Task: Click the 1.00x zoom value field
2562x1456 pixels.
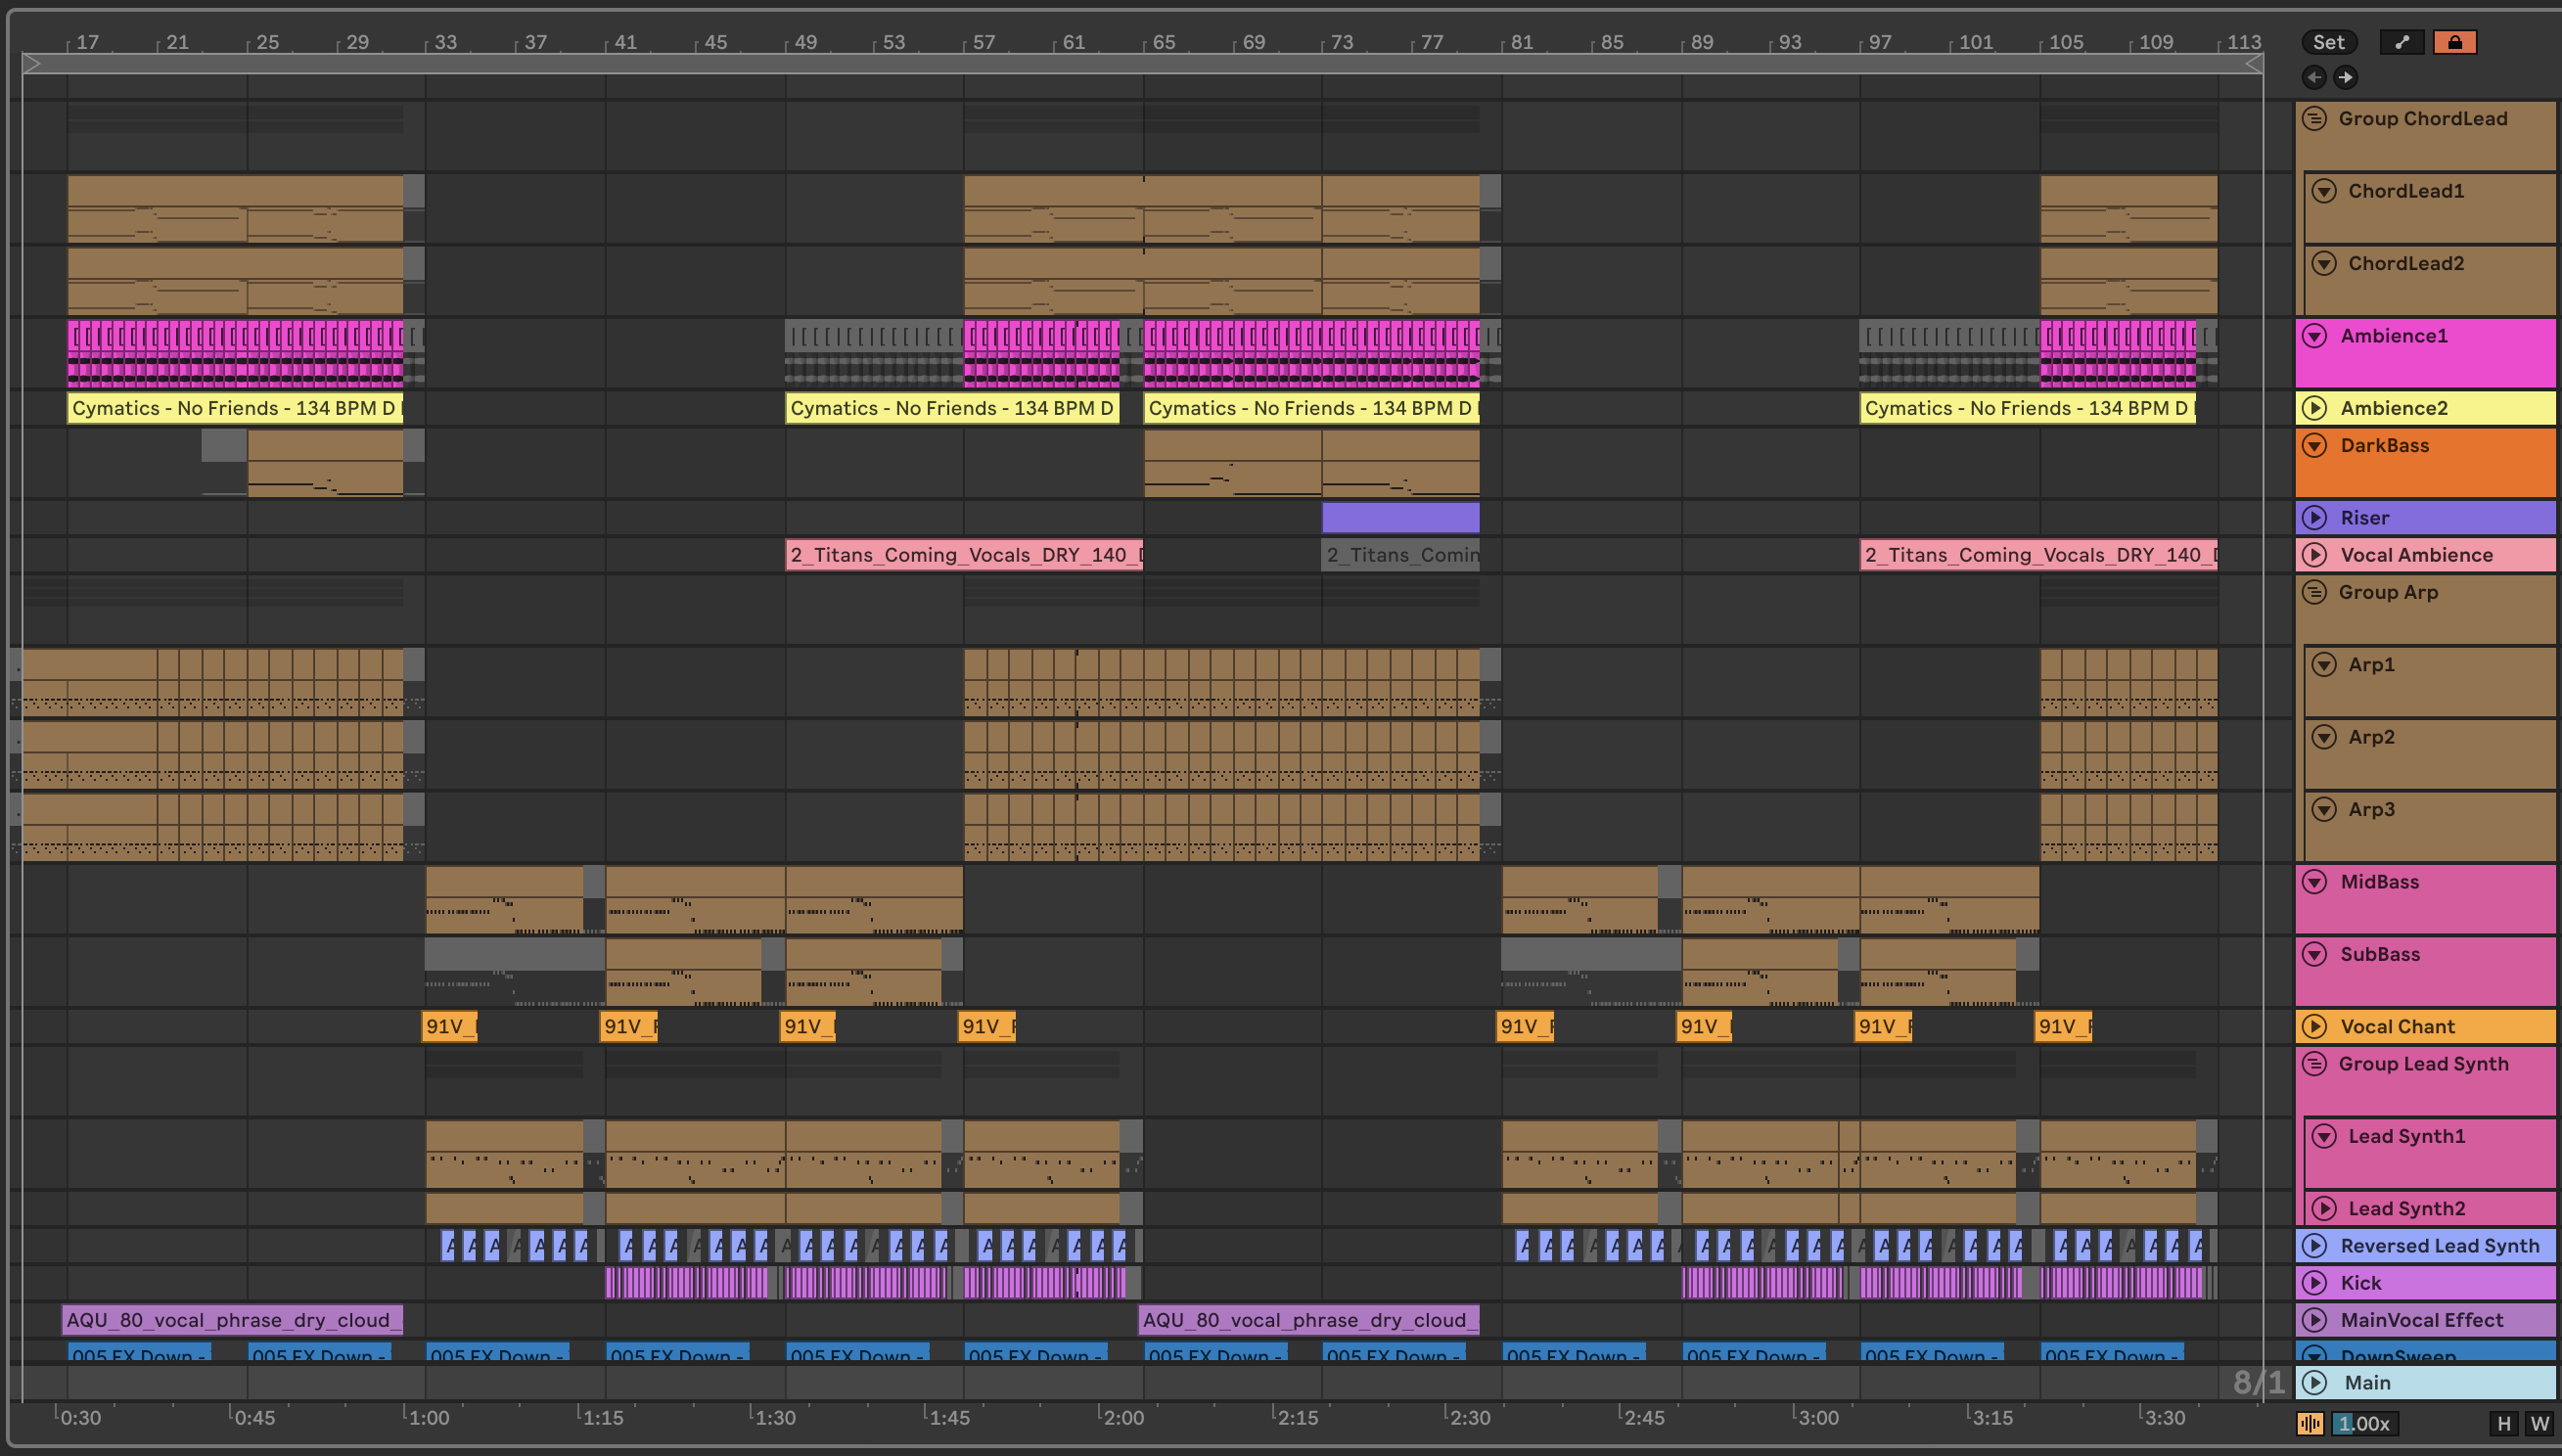Action: pyautogui.click(x=2365, y=1424)
